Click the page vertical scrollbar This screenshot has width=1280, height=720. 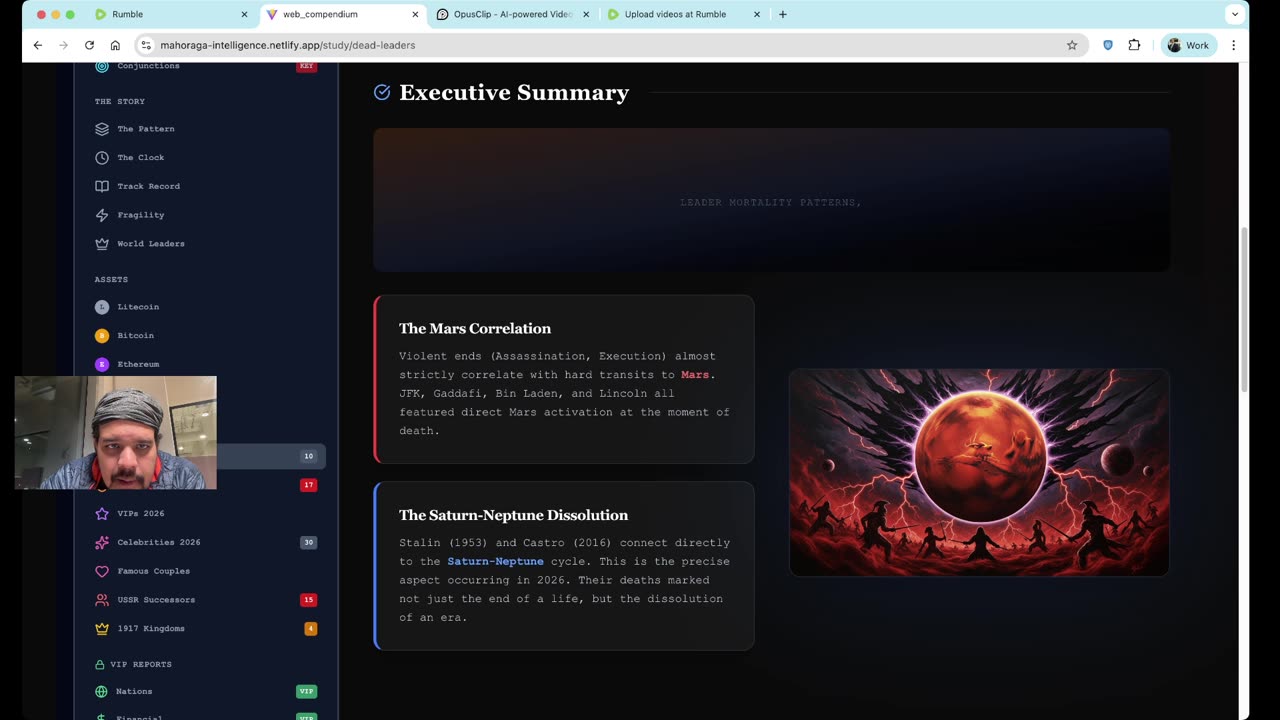click(x=1244, y=310)
